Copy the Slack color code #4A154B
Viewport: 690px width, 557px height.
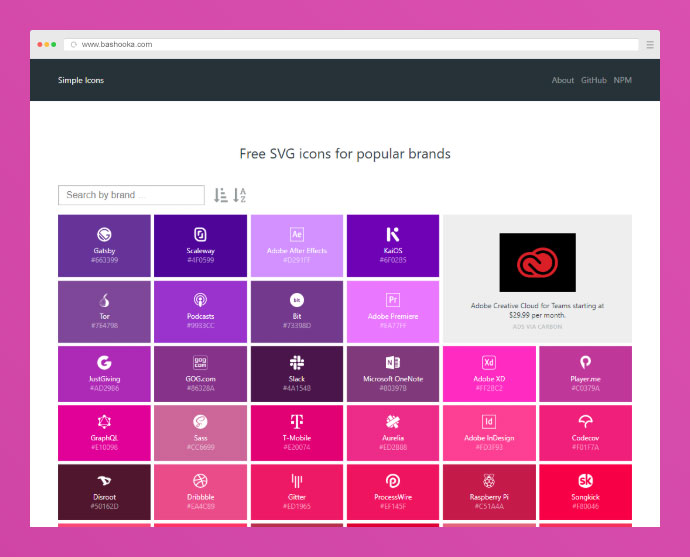pyautogui.click(x=297, y=388)
